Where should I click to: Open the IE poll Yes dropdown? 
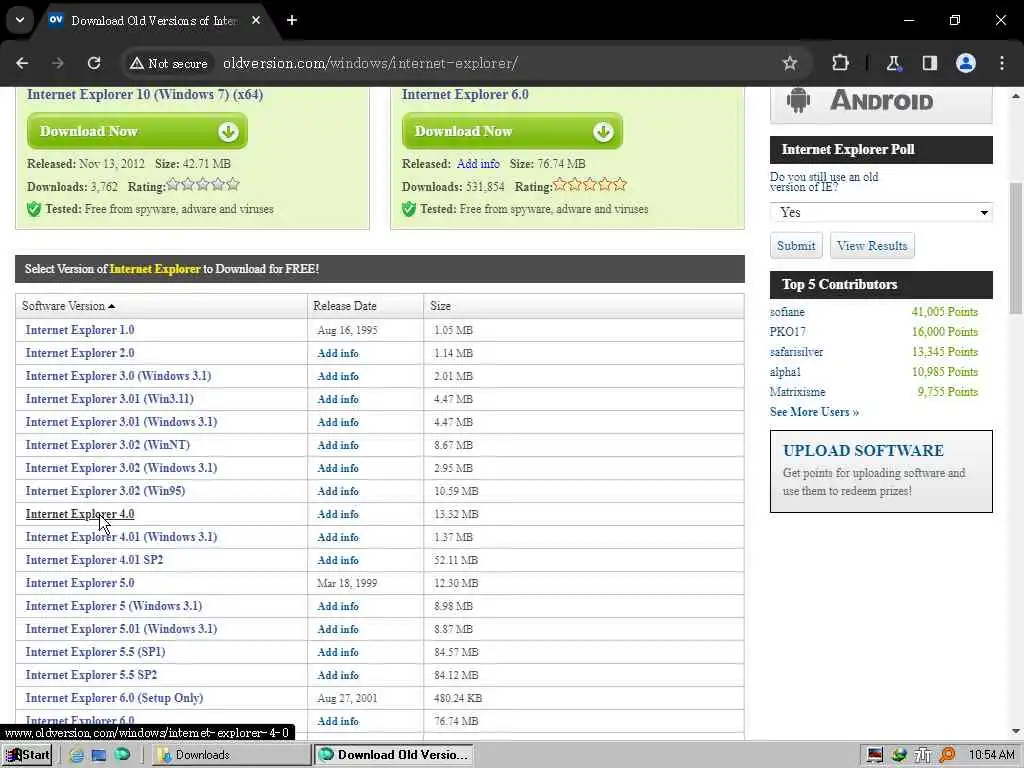(x=881, y=212)
